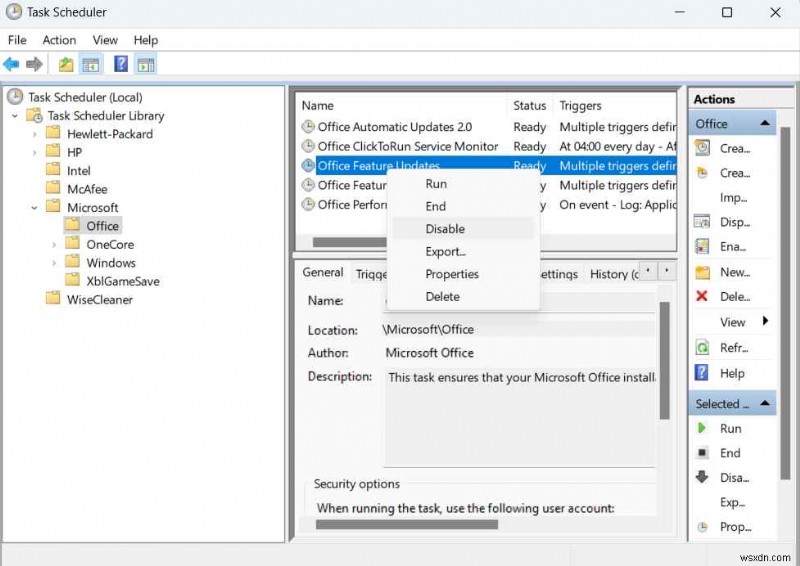Open the File menu
This screenshot has height=566, width=800.
(x=17, y=40)
